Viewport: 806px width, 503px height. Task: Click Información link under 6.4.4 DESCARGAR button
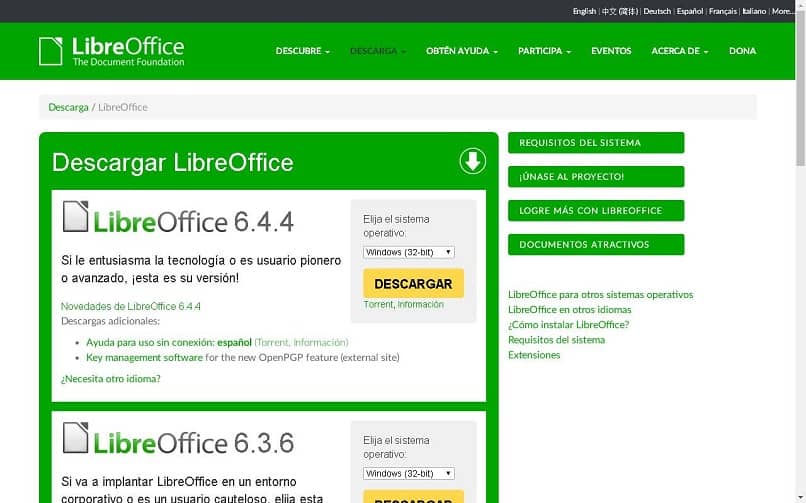click(420, 305)
